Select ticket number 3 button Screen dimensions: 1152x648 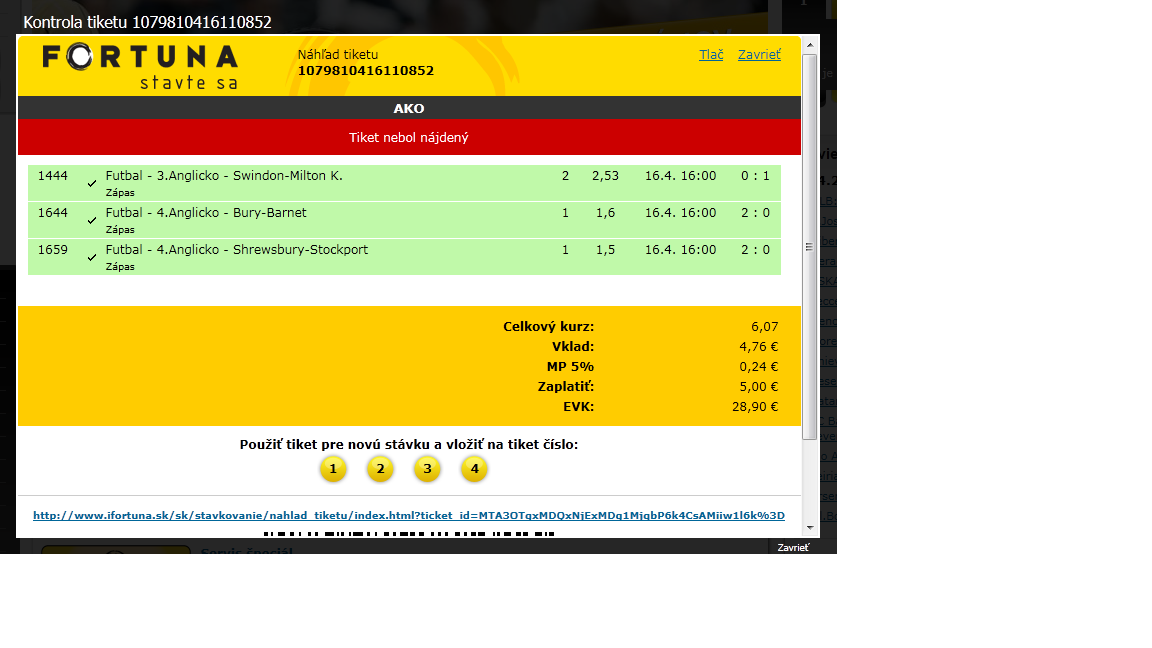coord(427,469)
